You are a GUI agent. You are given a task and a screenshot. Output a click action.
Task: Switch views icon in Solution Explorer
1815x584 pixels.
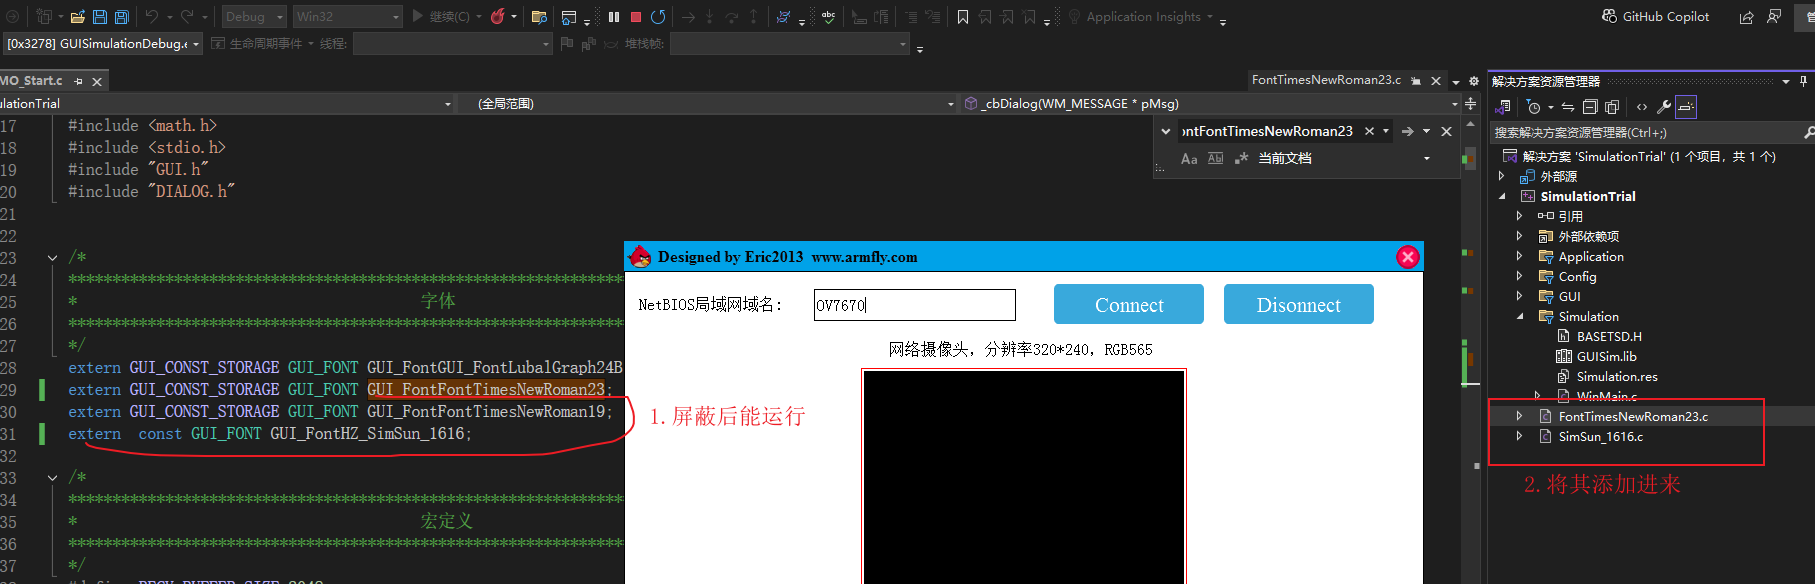point(1503,107)
